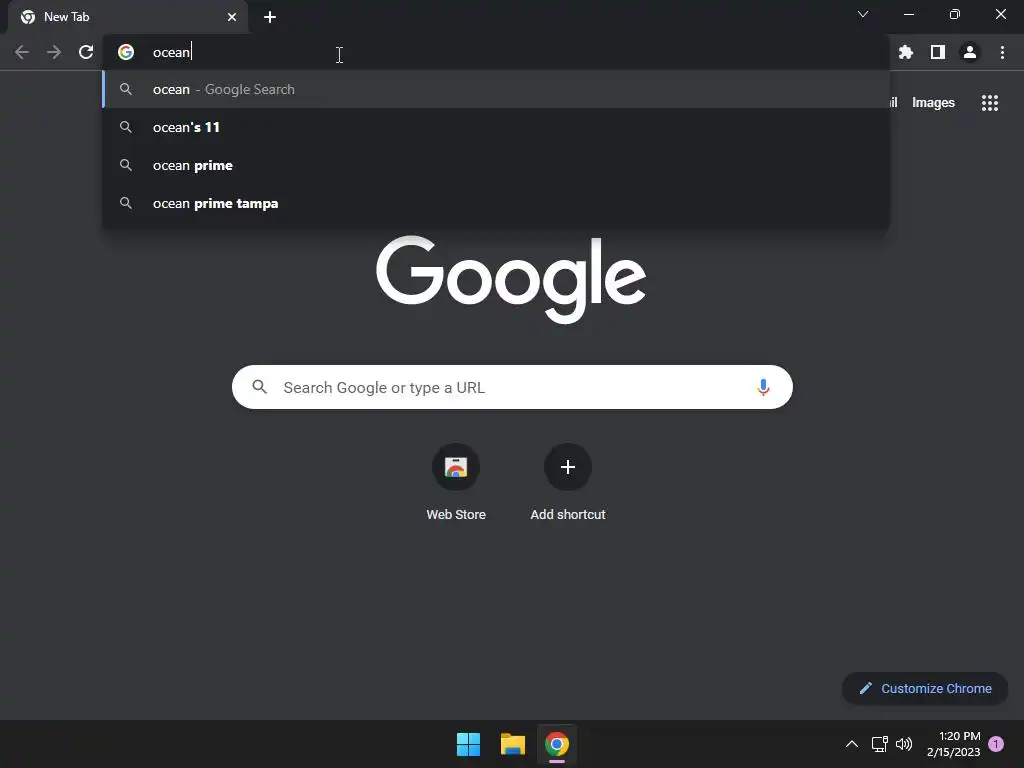The image size is (1024, 768).
Task: Open the notification badge in the tray
Action: pyautogui.click(x=996, y=744)
